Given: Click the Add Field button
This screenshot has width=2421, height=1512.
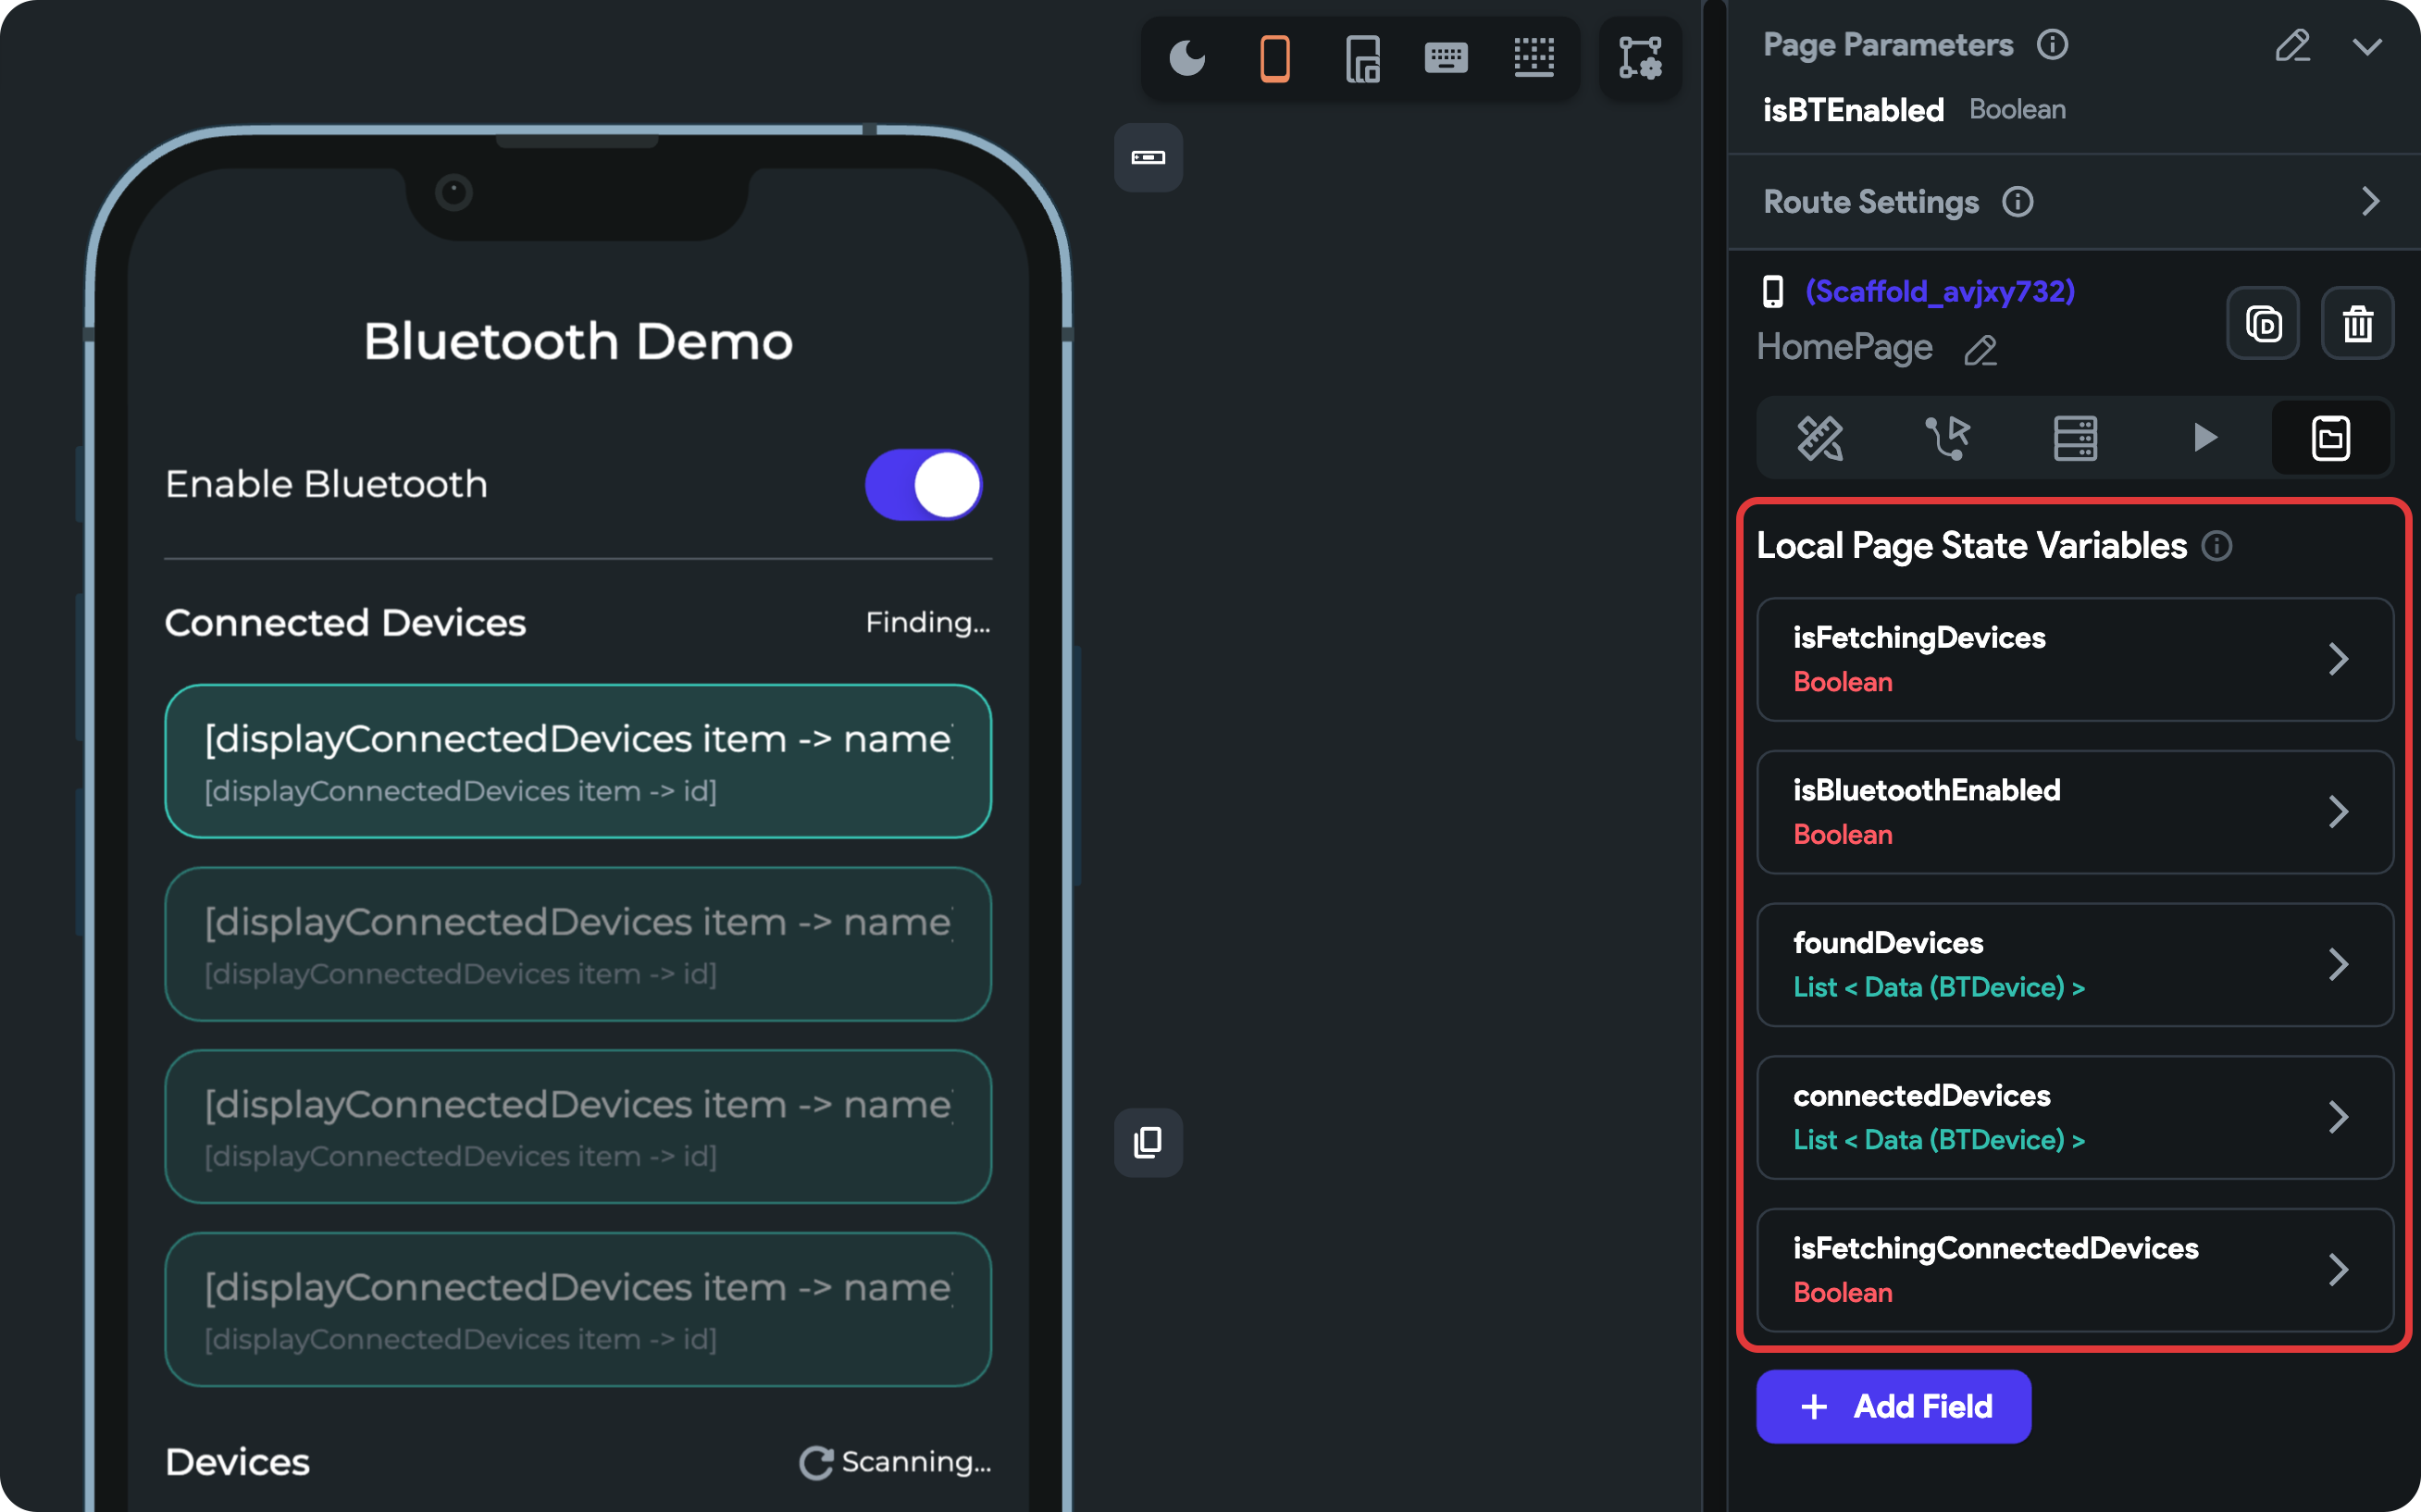Looking at the screenshot, I should pos(1893,1406).
